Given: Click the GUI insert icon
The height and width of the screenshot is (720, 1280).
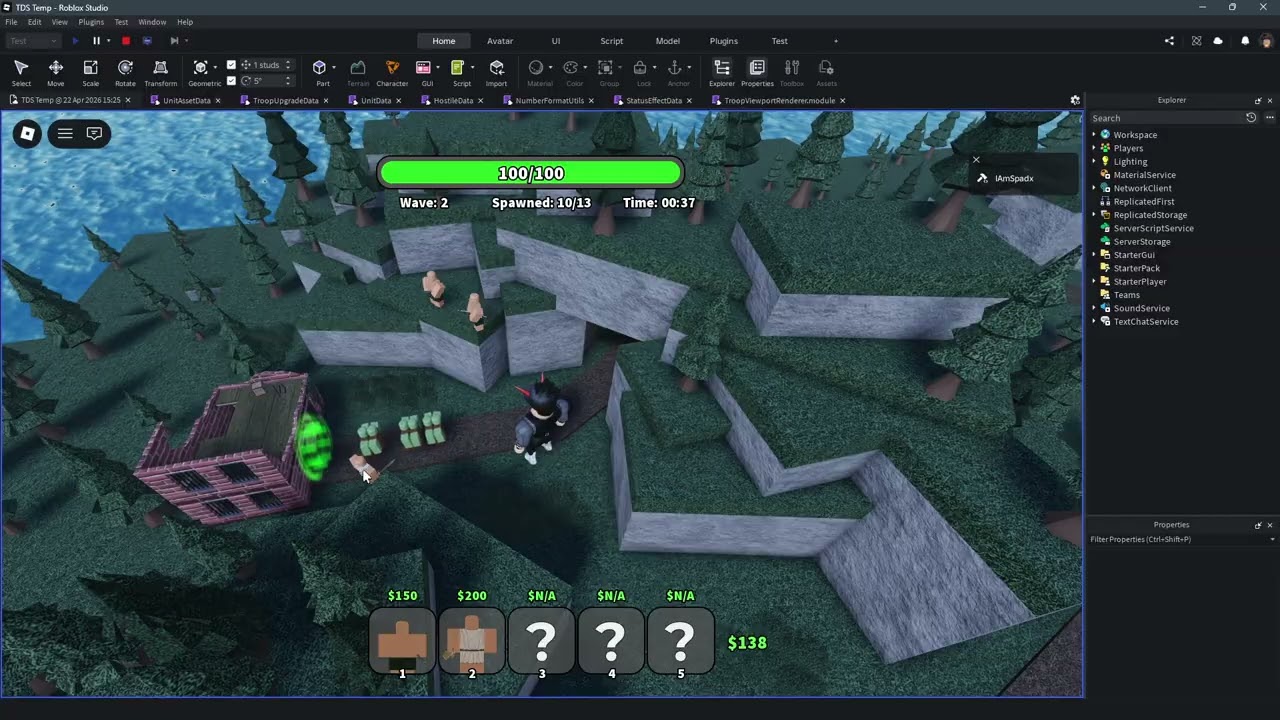Looking at the screenshot, I should [423, 68].
